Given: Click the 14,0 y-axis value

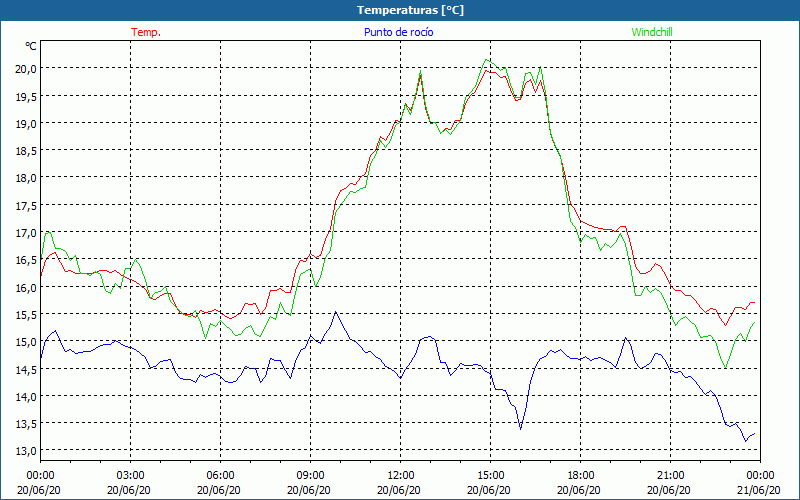Looking at the screenshot, I should (26, 396).
